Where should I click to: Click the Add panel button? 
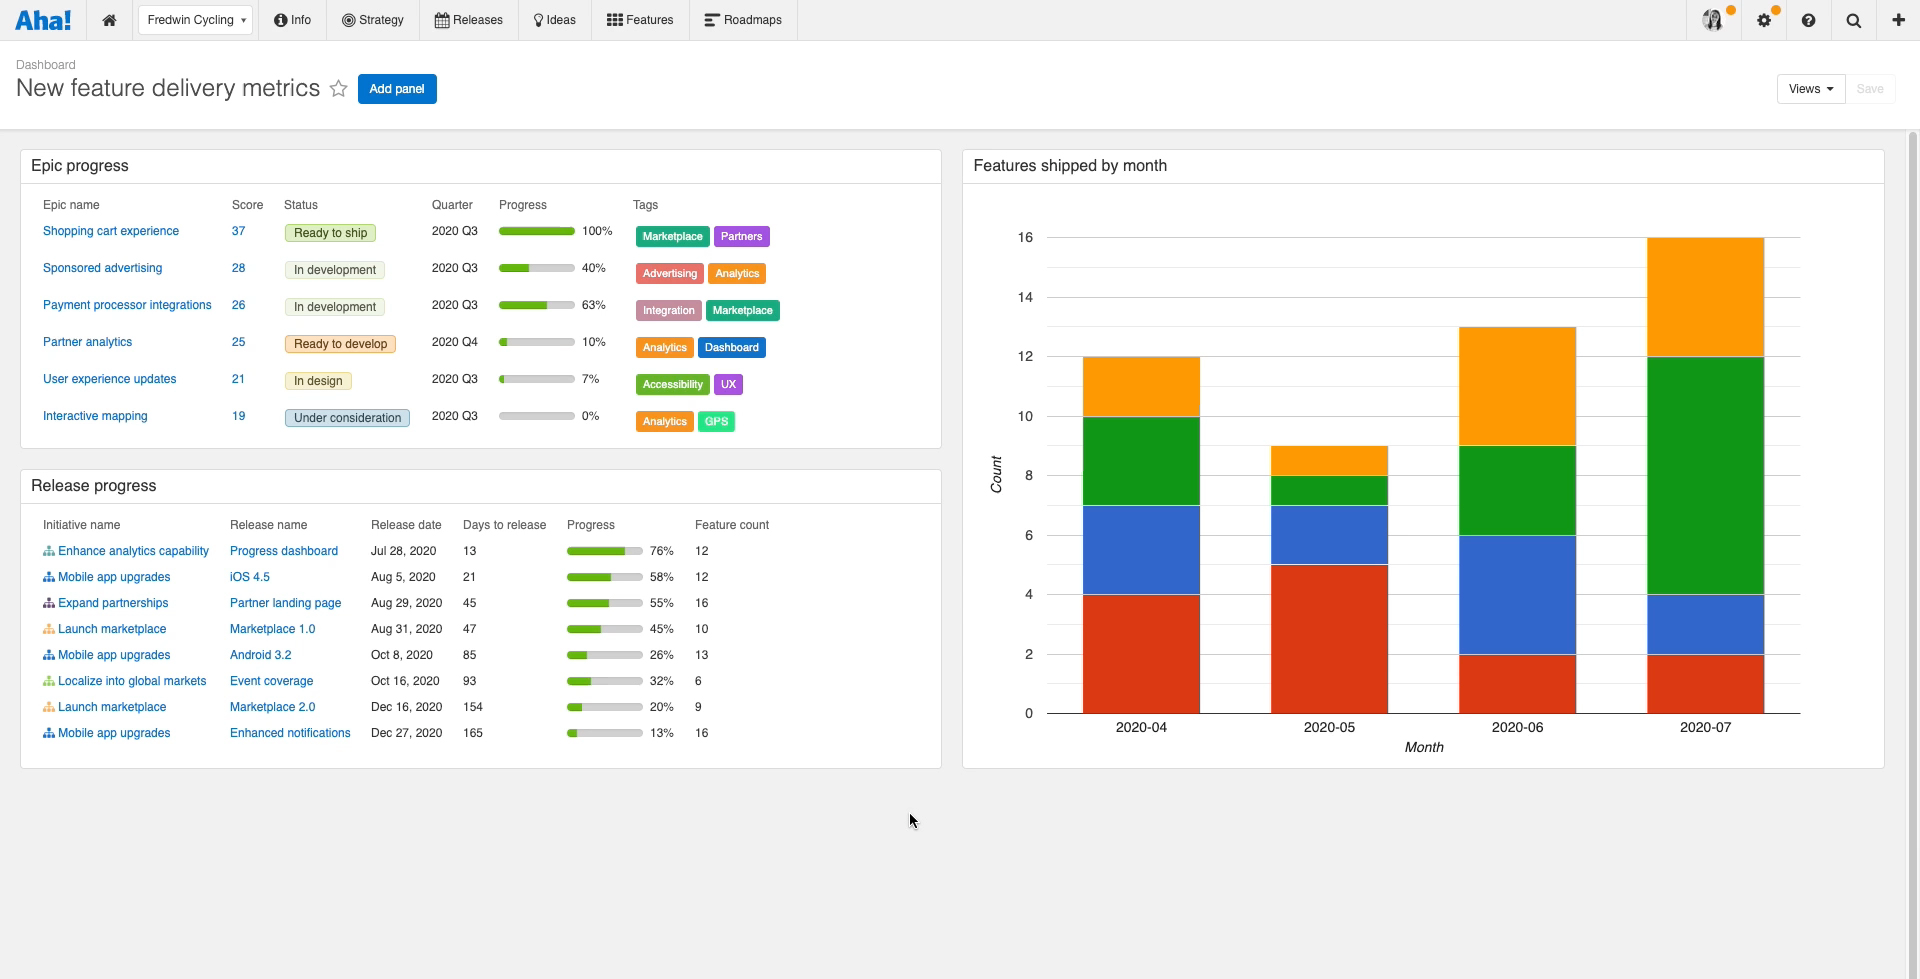click(397, 89)
